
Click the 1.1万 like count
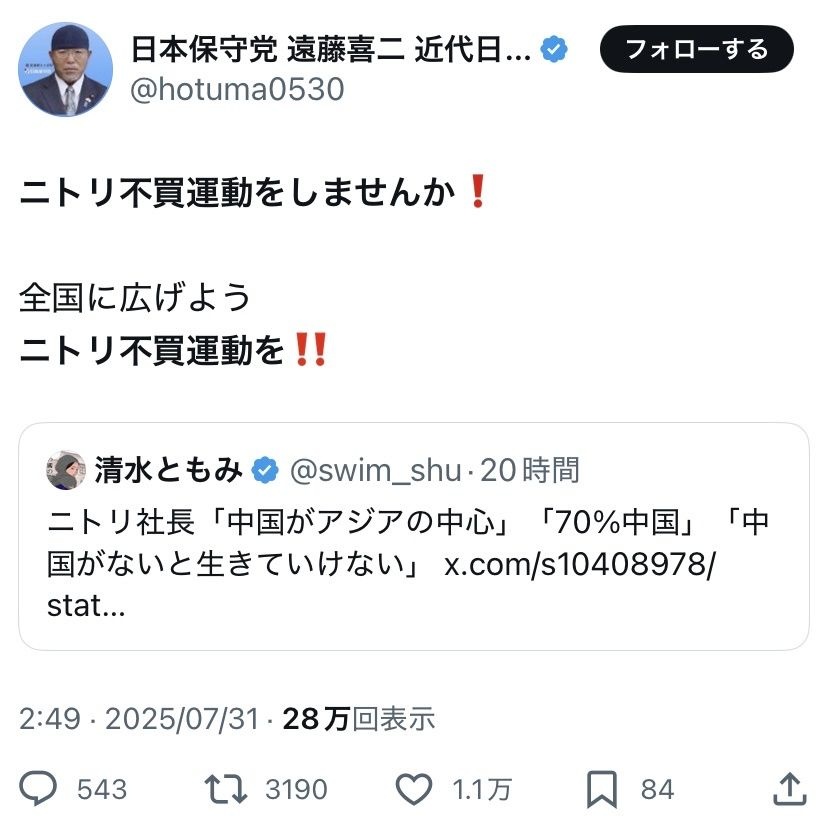482,790
